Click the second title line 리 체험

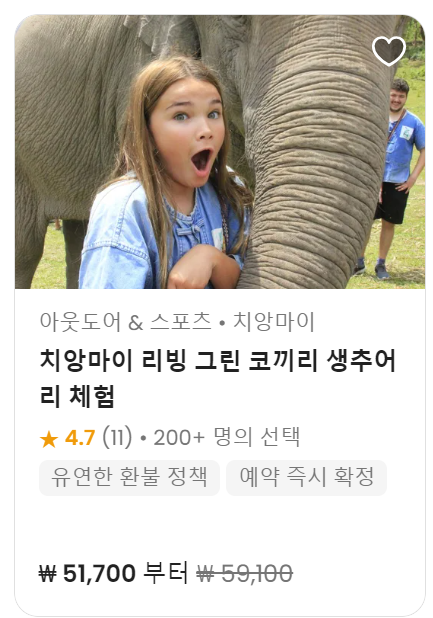[x=77, y=396]
